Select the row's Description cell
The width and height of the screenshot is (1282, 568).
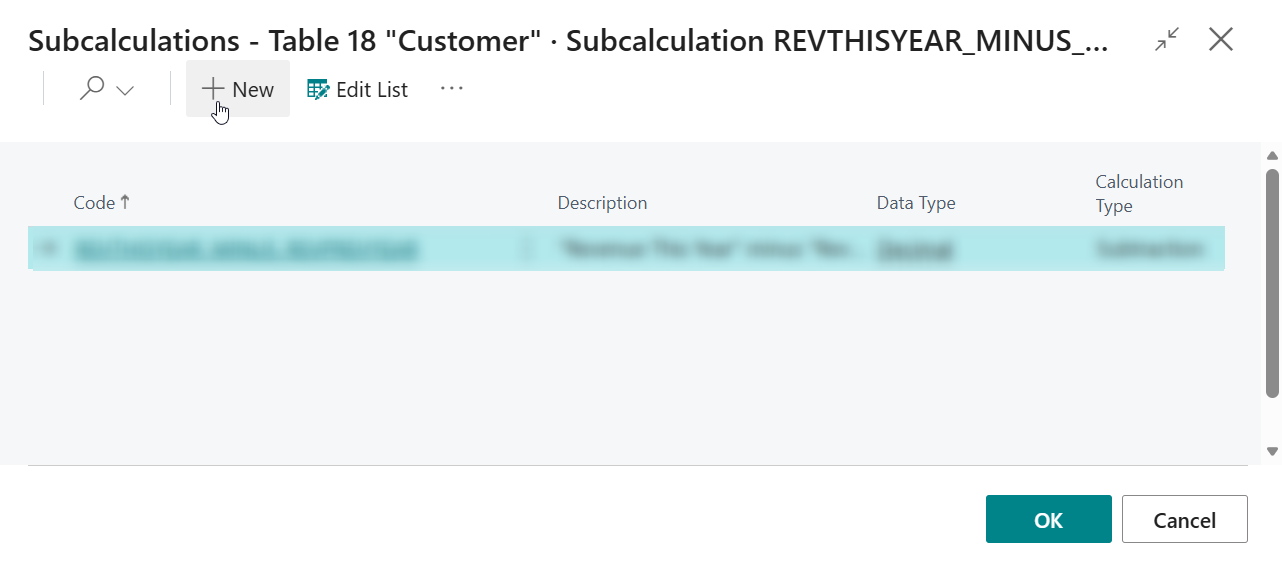point(710,250)
